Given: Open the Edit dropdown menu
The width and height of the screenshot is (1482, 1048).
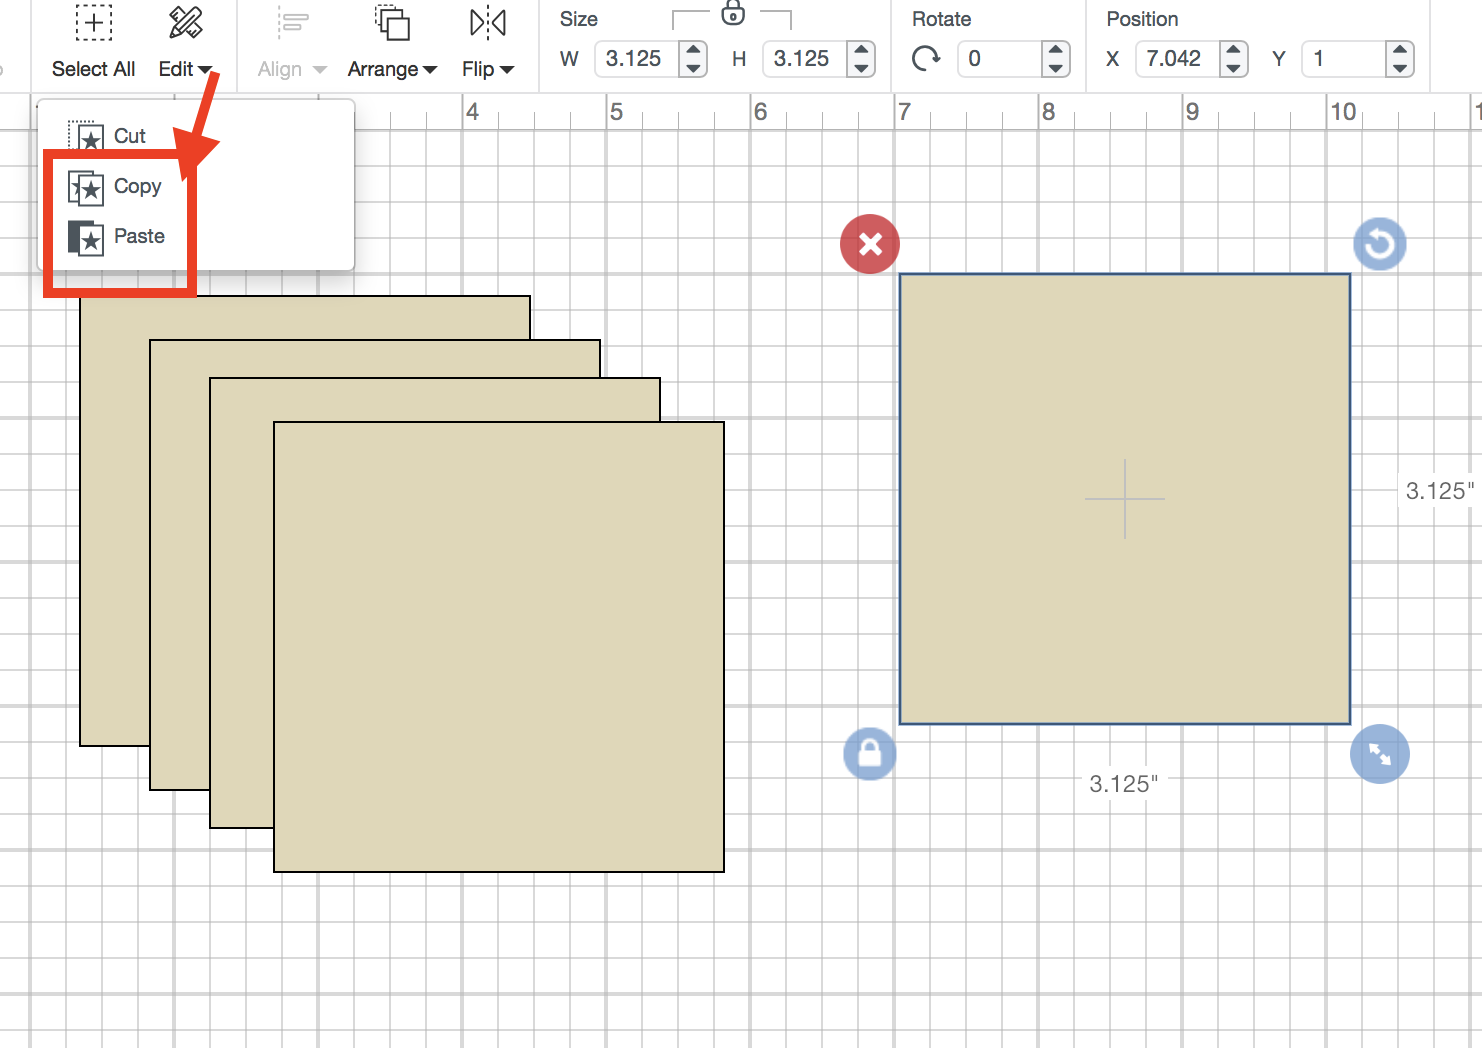Looking at the screenshot, I should point(185,69).
